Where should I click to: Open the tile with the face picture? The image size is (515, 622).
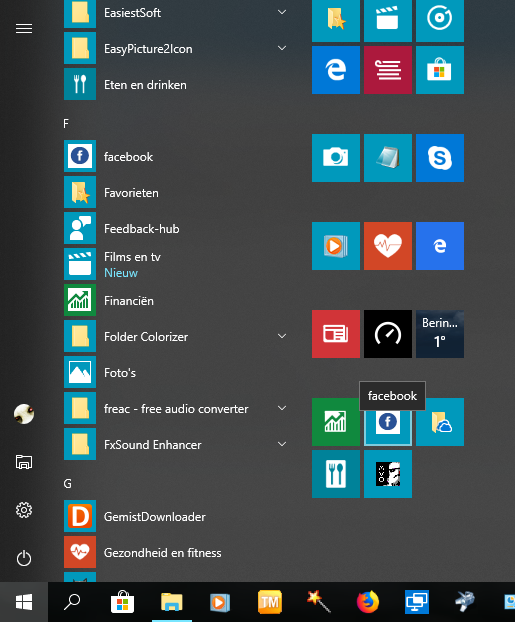coord(388,474)
